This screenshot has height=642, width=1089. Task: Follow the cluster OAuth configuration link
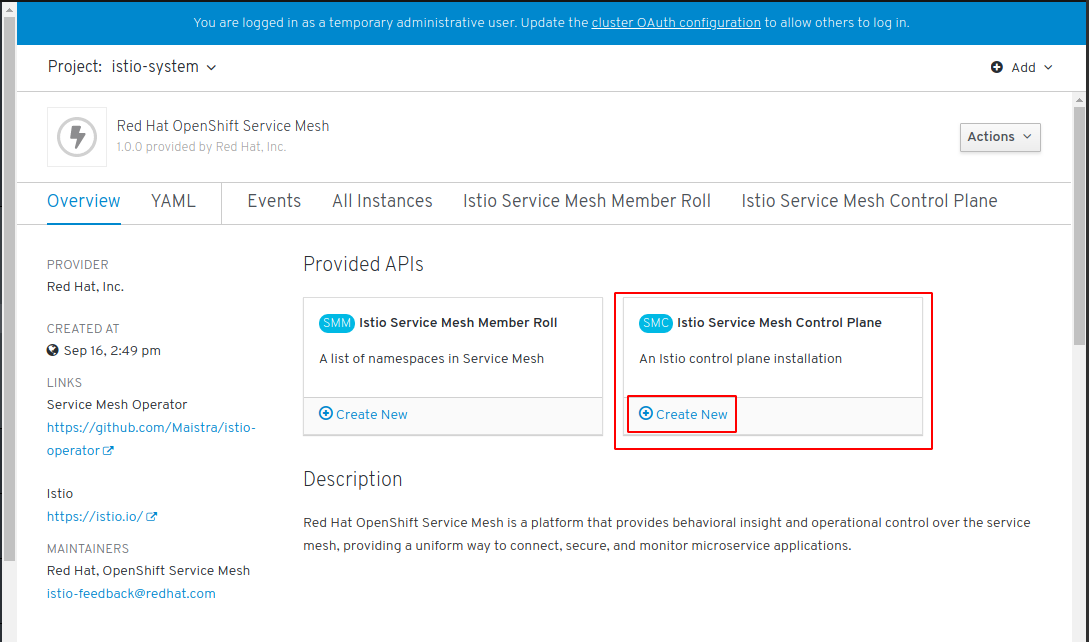676,23
